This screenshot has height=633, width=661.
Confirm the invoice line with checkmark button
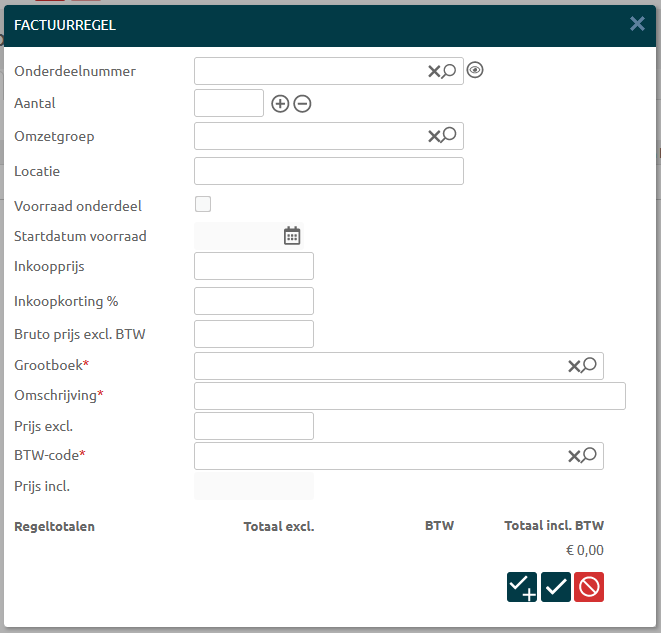(x=556, y=587)
